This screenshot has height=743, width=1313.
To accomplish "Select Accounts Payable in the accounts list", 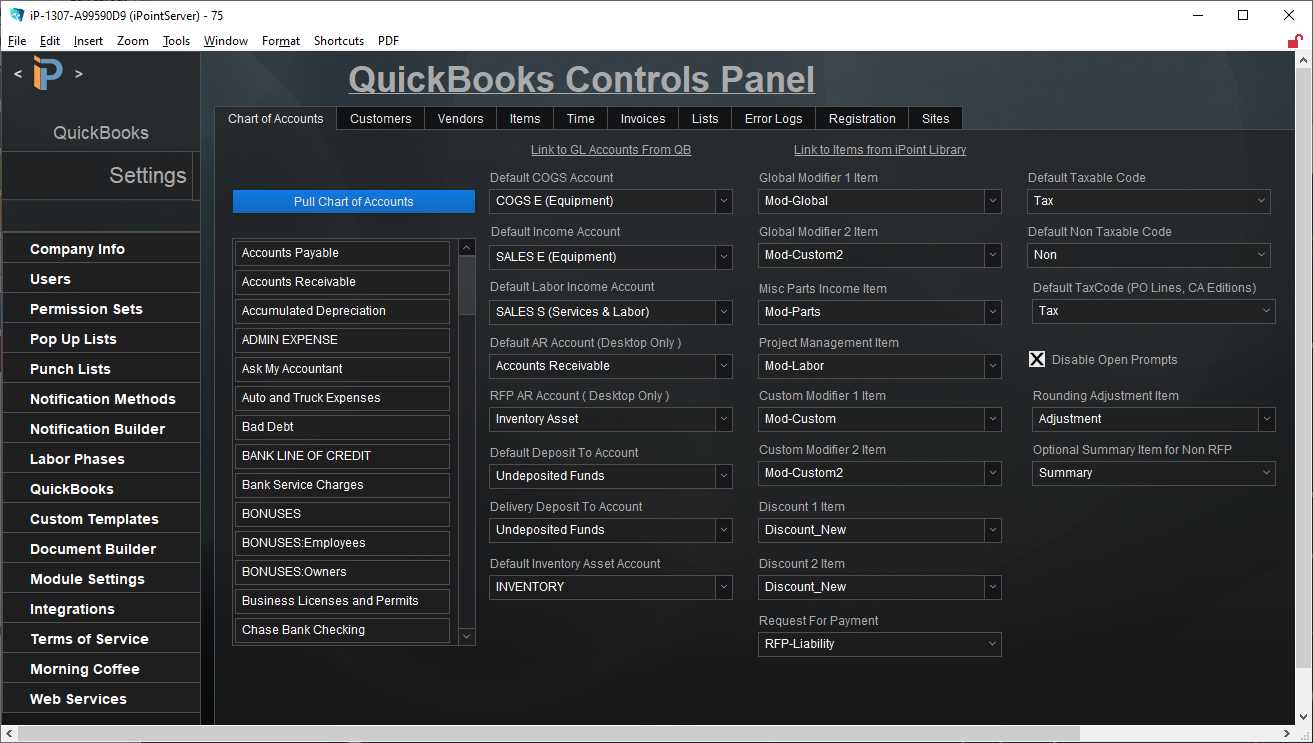I will (342, 253).
